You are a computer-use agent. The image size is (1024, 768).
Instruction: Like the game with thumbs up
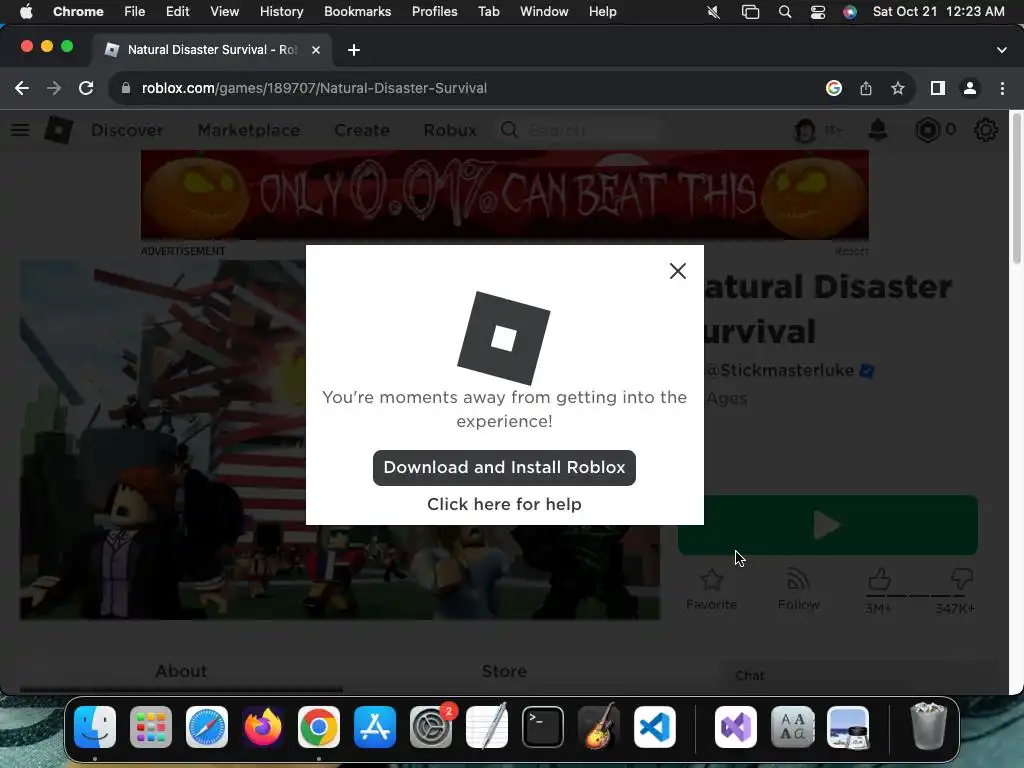tap(879, 580)
